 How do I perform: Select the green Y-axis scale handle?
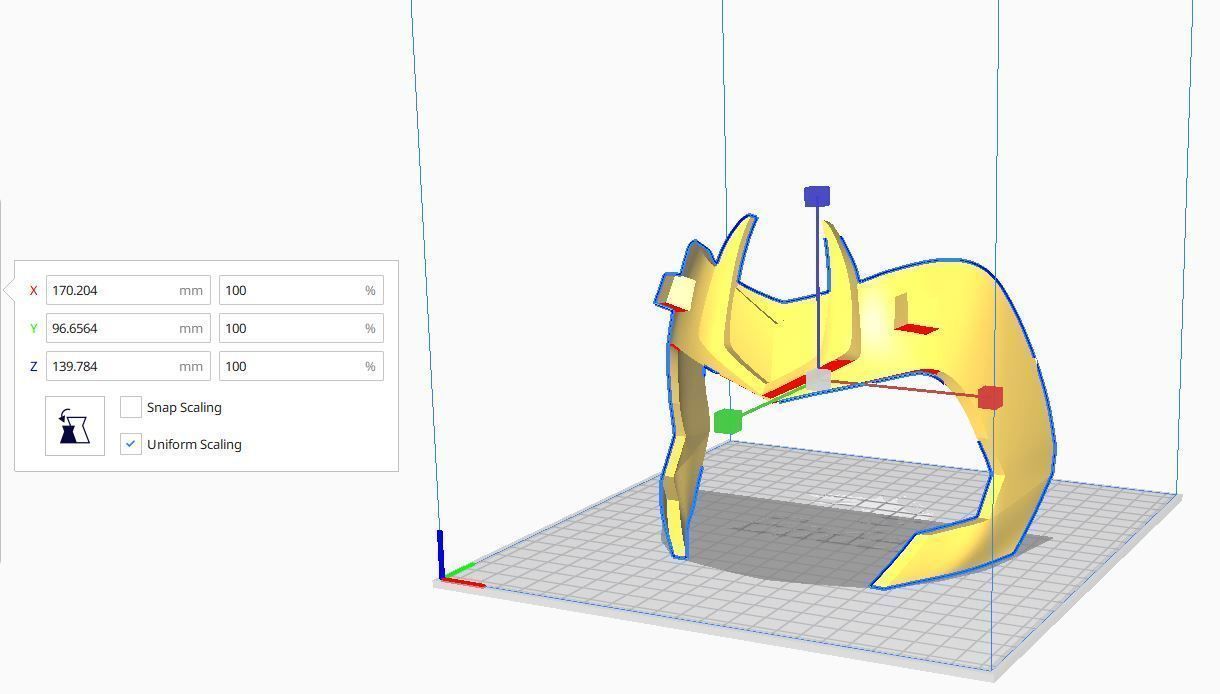click(728, 421)
